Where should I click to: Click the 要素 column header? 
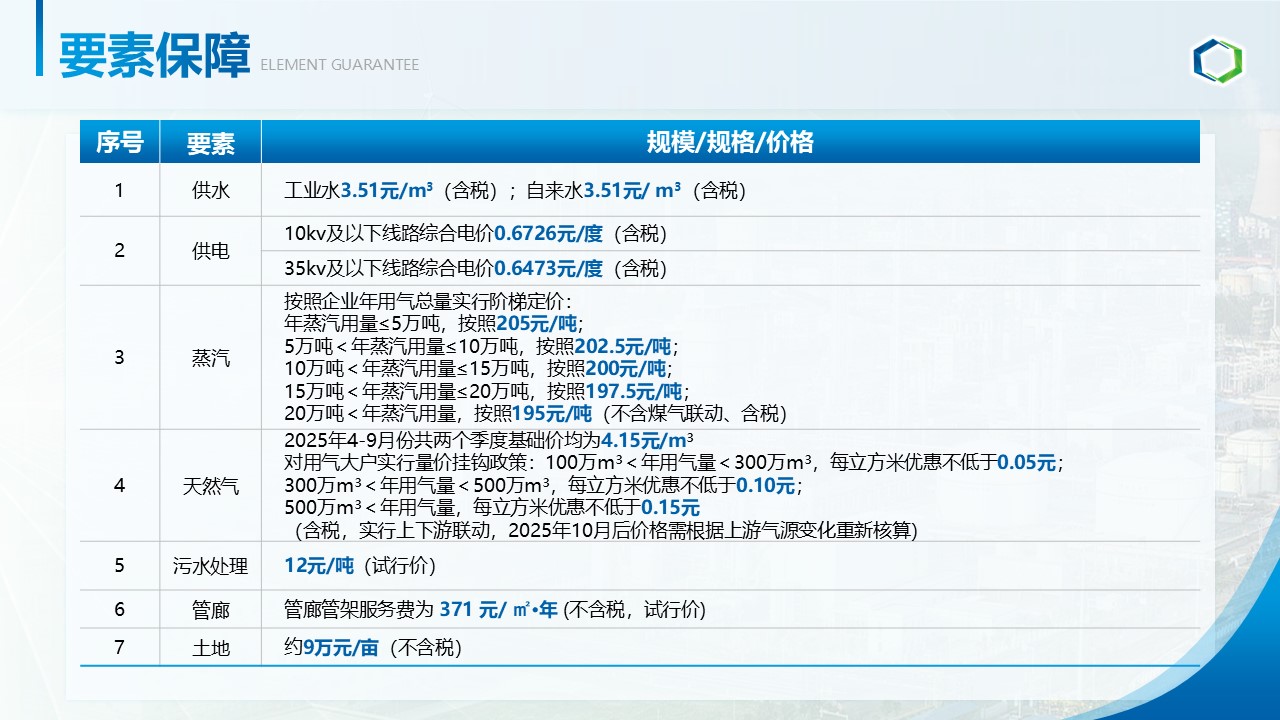pos(210,143)
